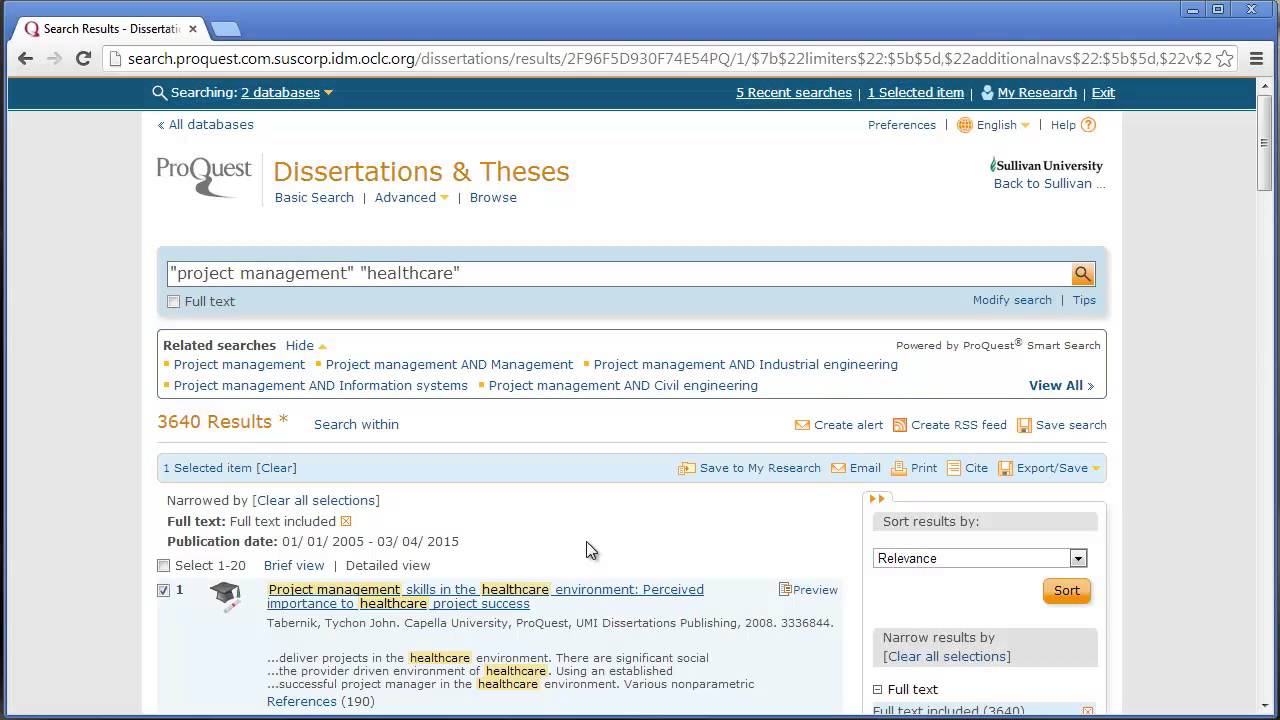The image size is (1280, 720).
Task: Click the Searching magnifier icon in top bar
Action: [x=159, y=93]
